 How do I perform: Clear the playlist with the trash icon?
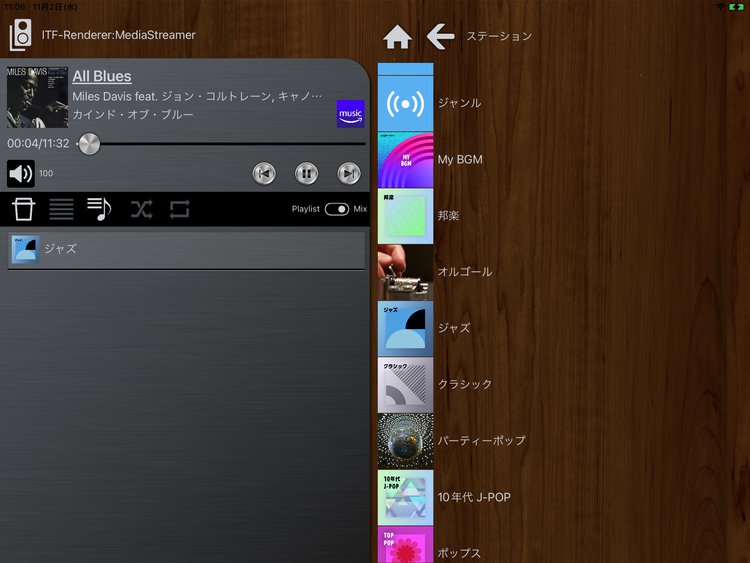click(x=22, y=209)
